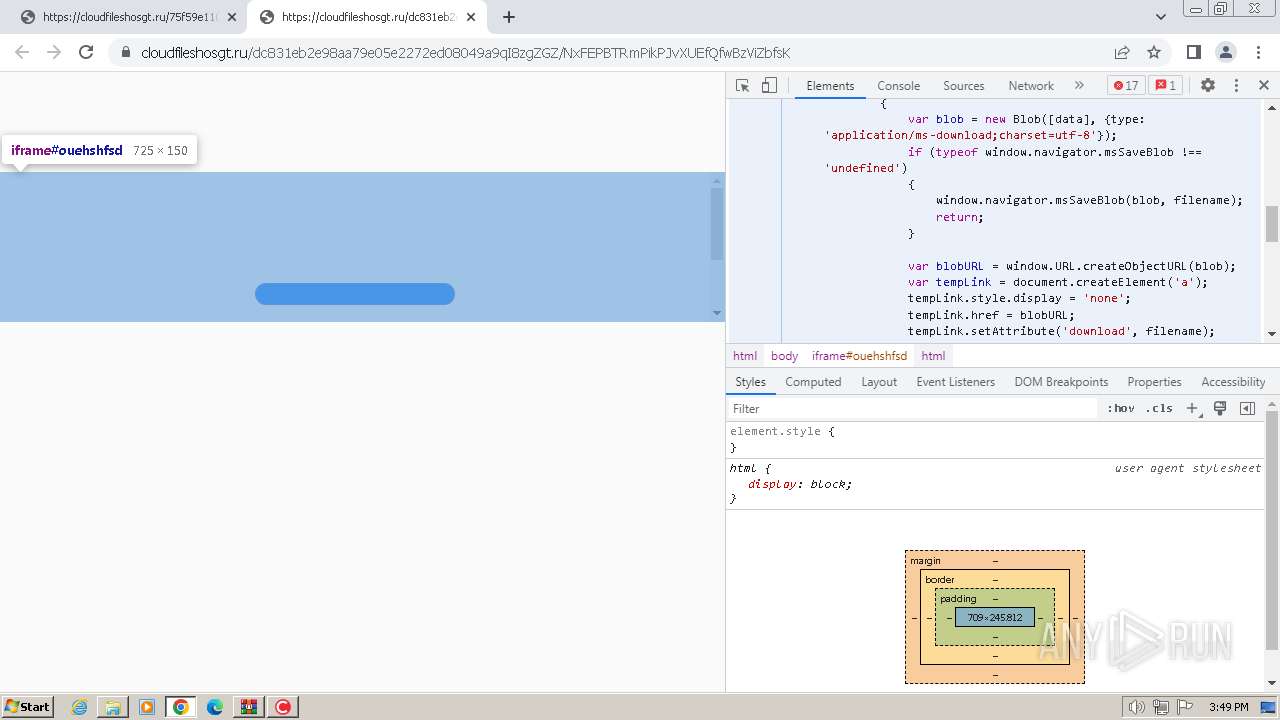Open the Accessibility pane tab
Image resolution: width=1280 pixels, height=720 pixels.
click(x=1233, y=382)
